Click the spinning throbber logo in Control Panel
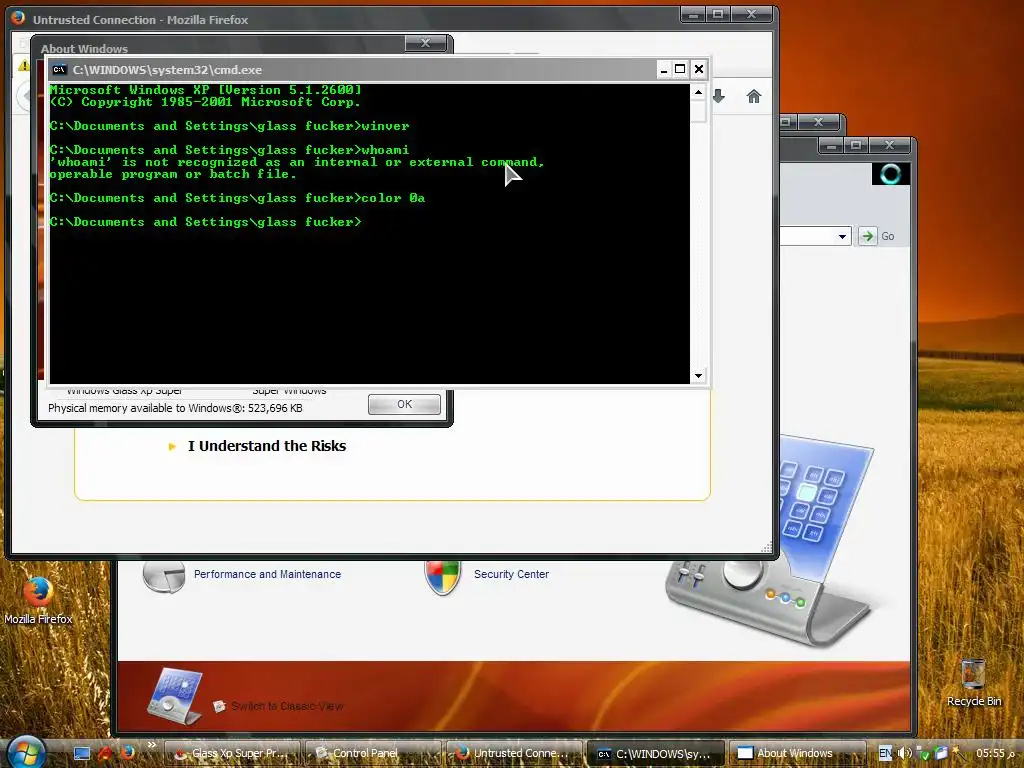The width and height of the screenshot is (1024, 768). coord(890,174)
